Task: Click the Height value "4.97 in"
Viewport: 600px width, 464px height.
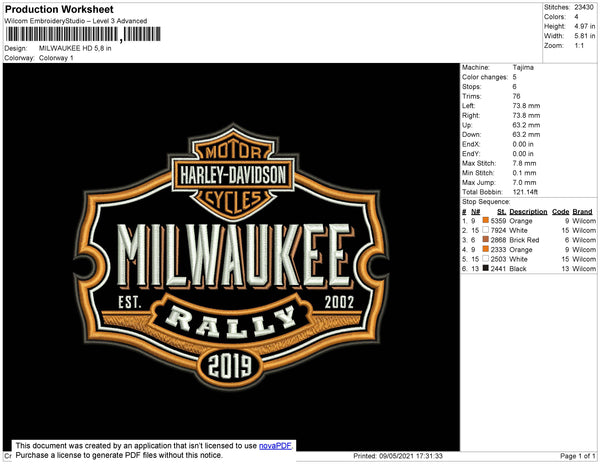Action: click(x=585, y=26)
